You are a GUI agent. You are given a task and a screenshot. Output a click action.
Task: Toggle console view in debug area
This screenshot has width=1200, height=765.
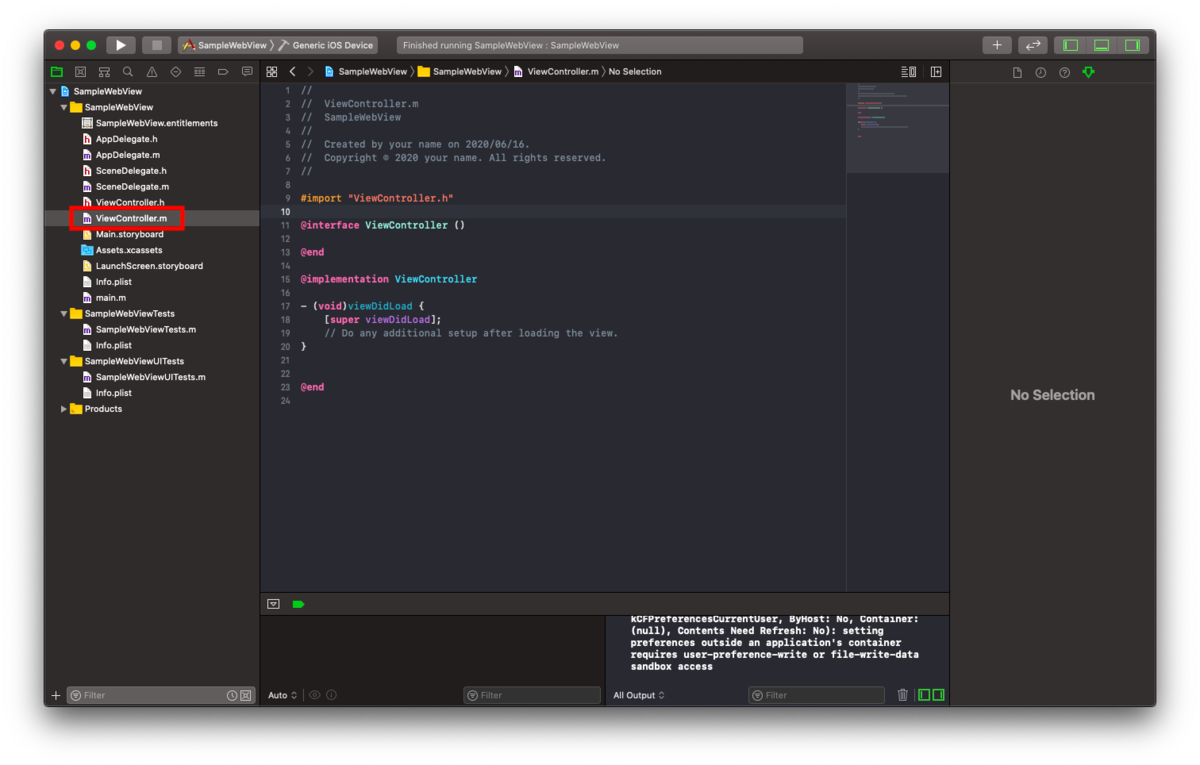(x=938, y=695)
